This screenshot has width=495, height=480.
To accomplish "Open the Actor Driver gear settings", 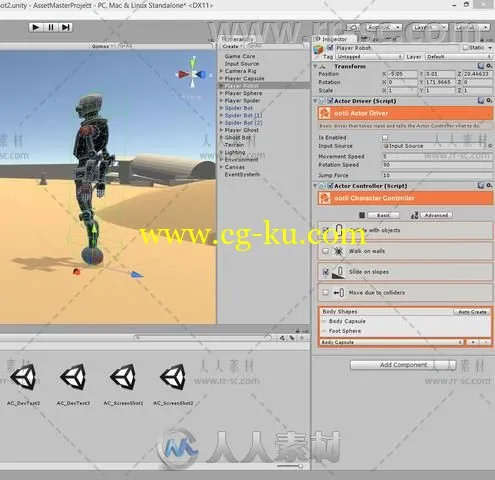I will [489, 100].
